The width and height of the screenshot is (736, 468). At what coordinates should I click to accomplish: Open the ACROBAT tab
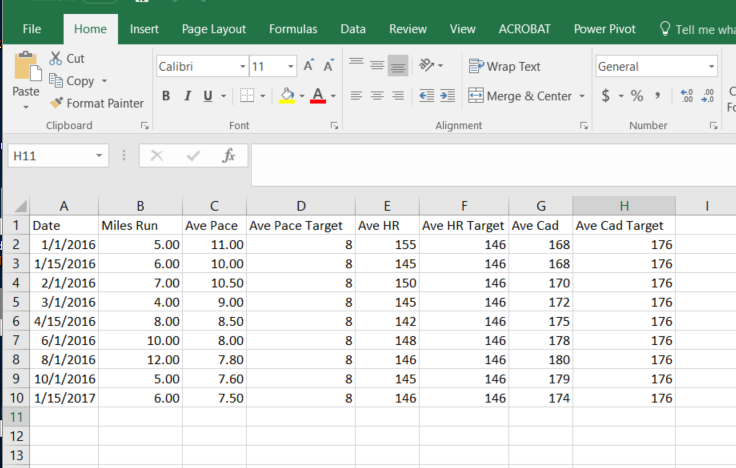pyautogui.click(x=524, y=29)
